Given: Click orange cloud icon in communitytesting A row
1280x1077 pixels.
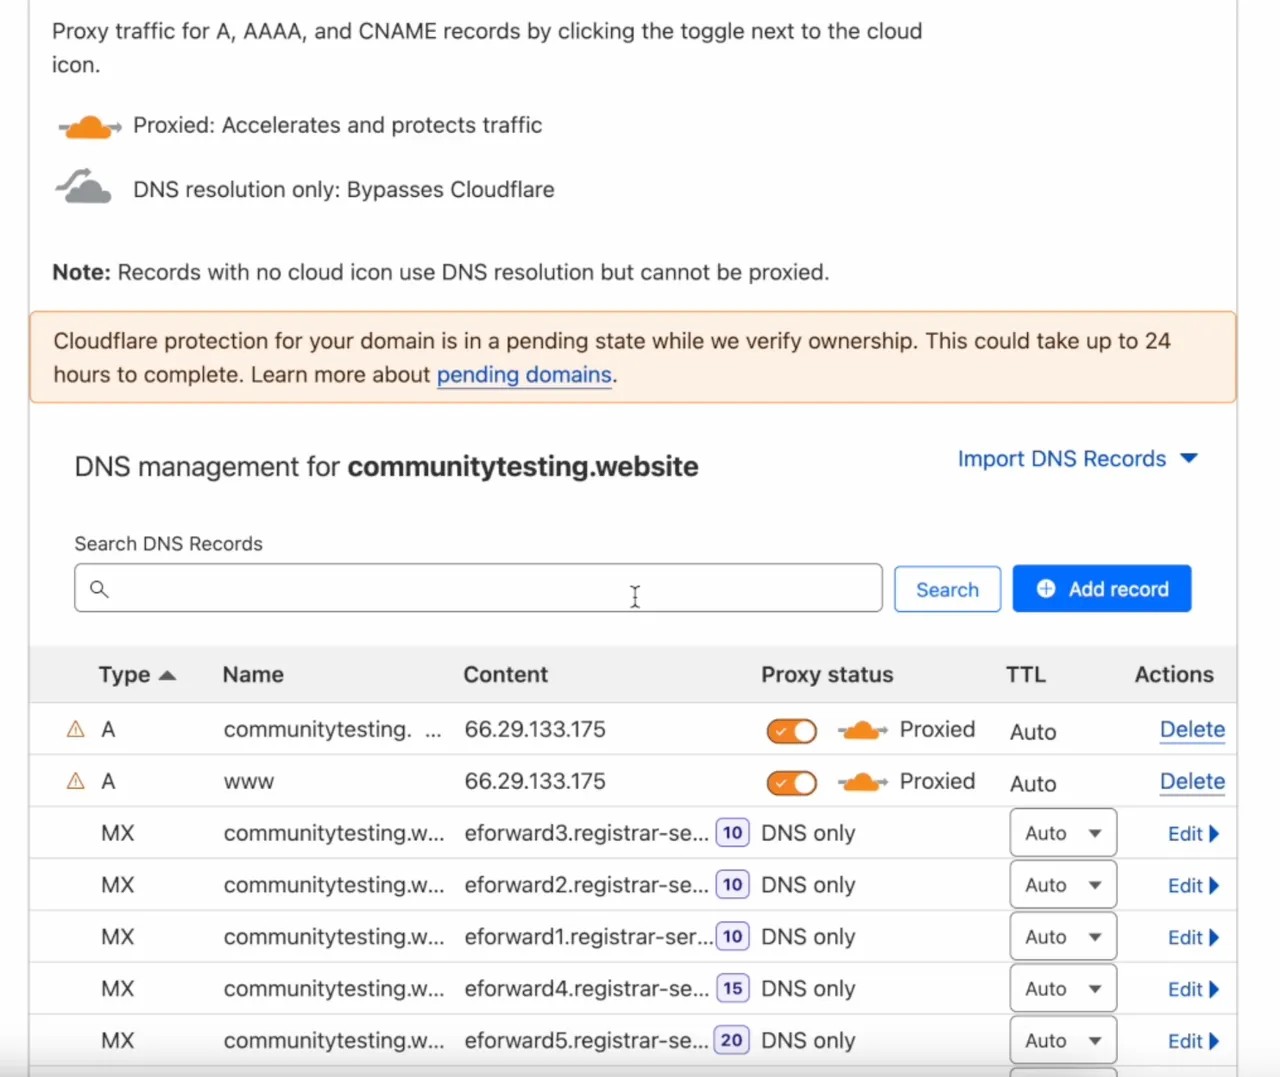Looking at the screenshot, I should pos(862,731).
